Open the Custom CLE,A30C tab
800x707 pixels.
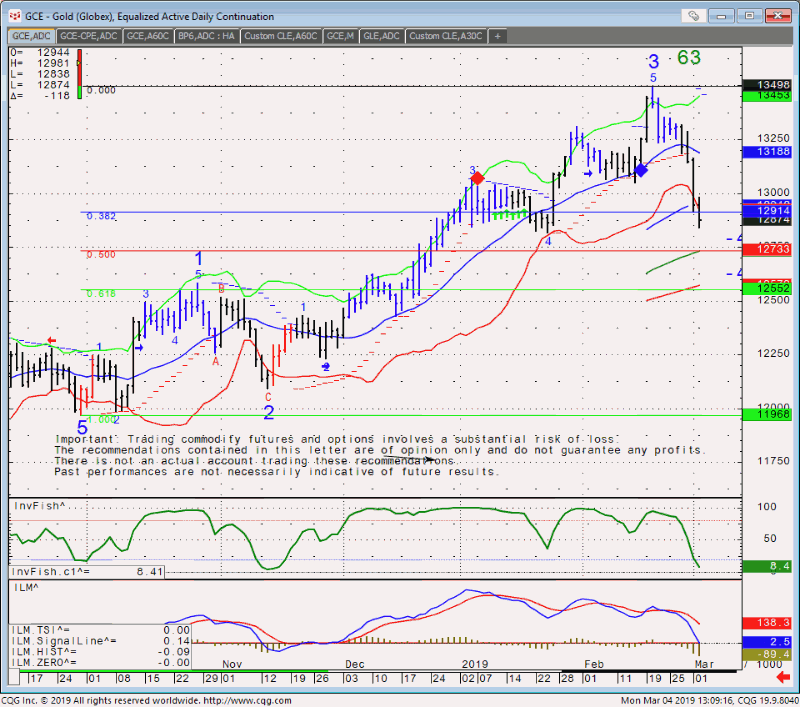click(445, 36)
